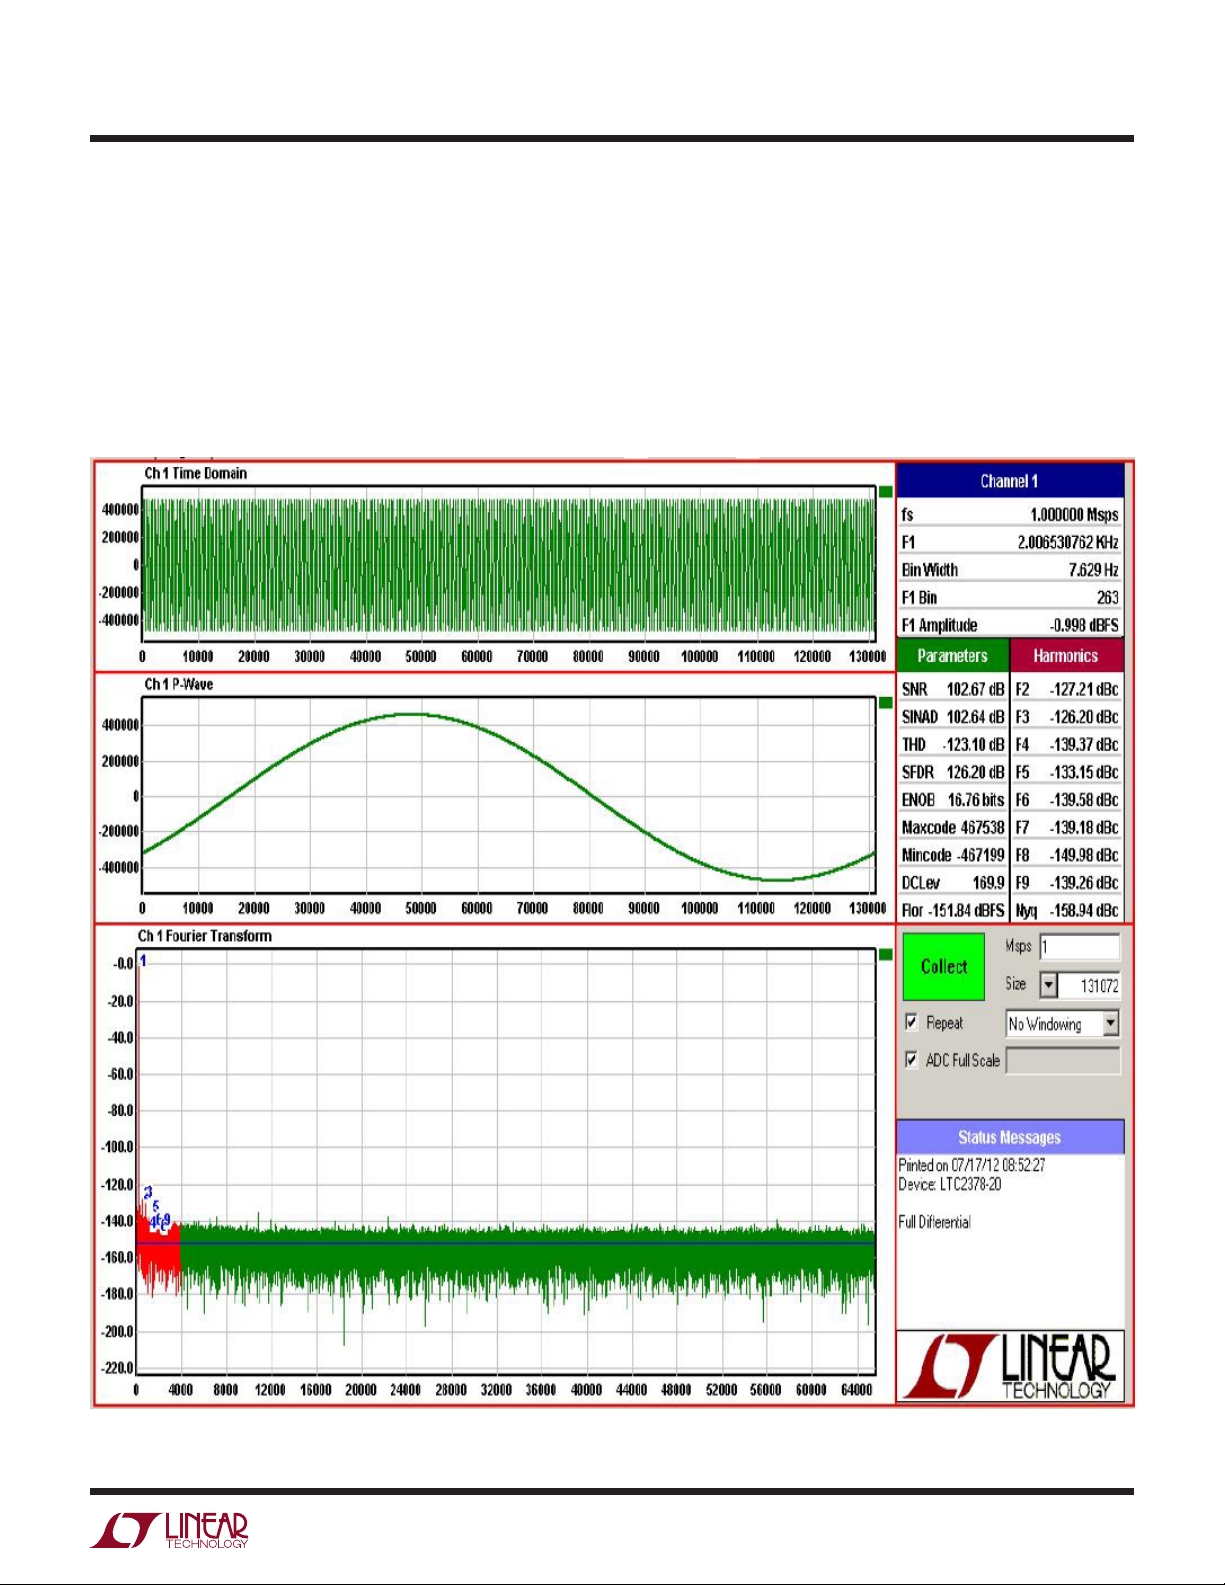This screenshot has height=1585, width=1225.
Task: Click the Msps input field
Action: [1079, 947]
